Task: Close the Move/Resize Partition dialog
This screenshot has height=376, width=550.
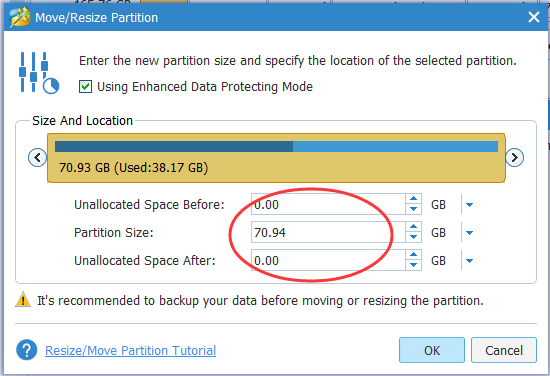Action: (x=534, y=17)
